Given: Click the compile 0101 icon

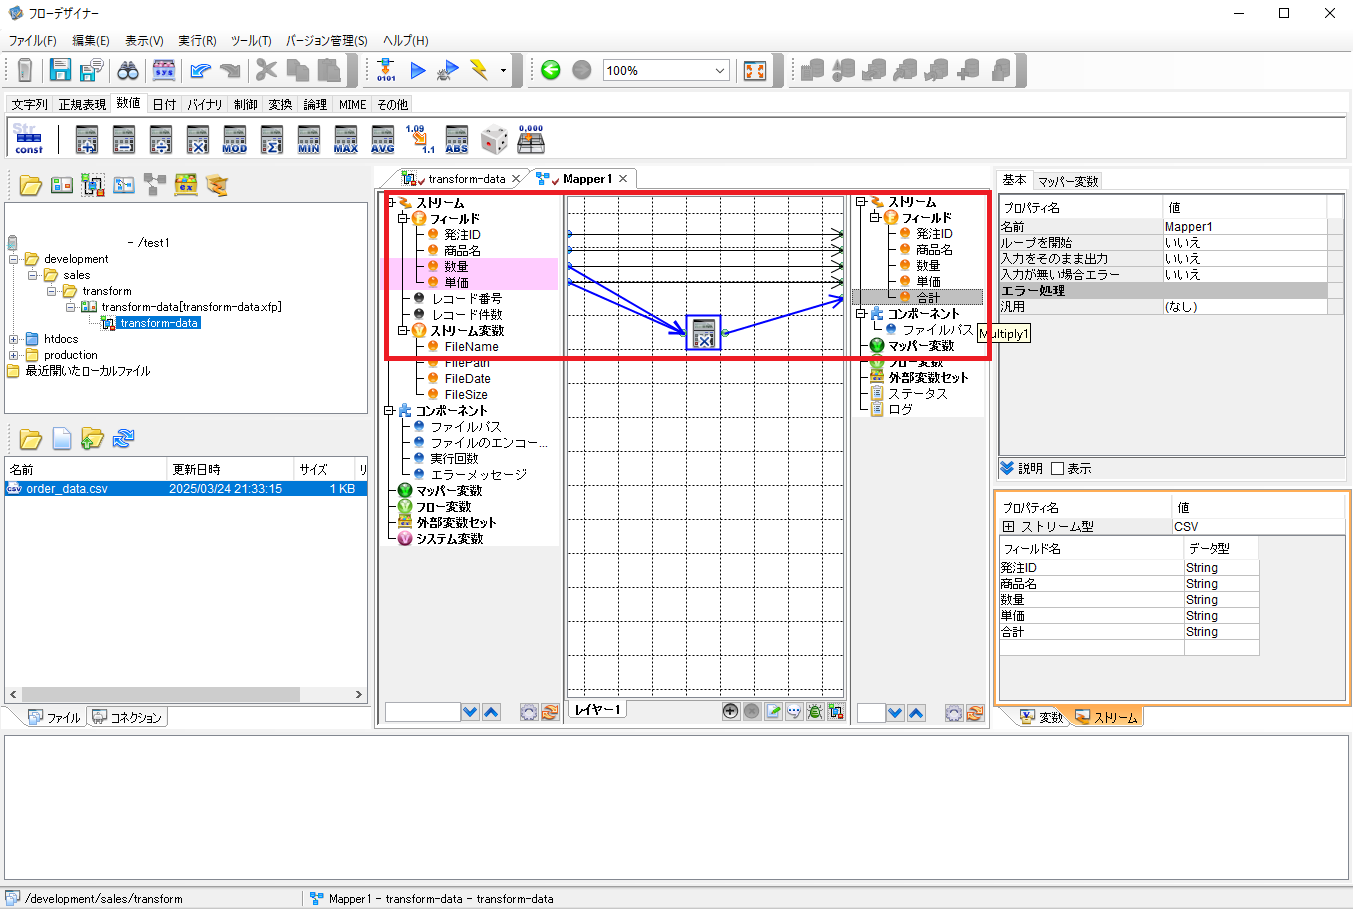Looking at the screenshot, I should (386, 70).
